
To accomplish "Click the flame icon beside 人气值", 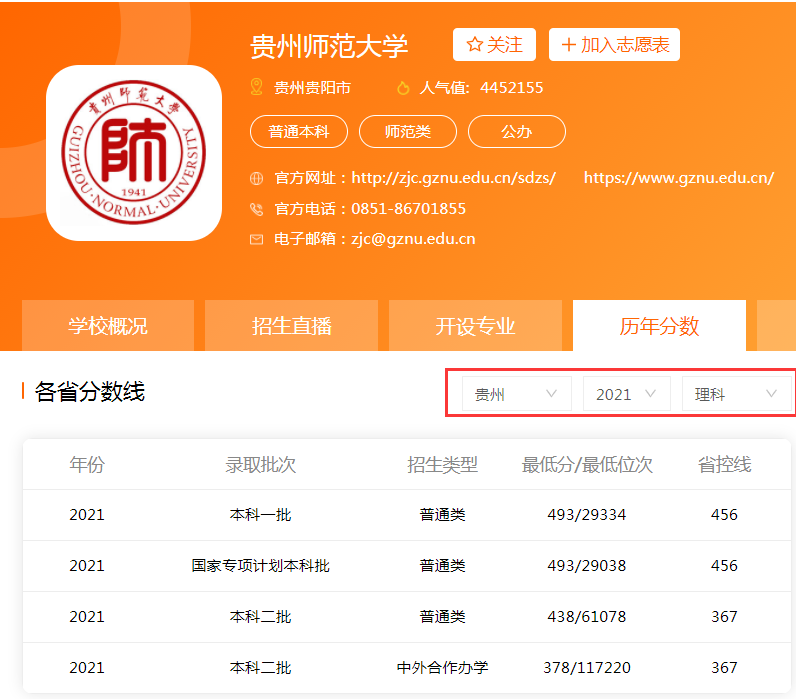I will point(403,88).
